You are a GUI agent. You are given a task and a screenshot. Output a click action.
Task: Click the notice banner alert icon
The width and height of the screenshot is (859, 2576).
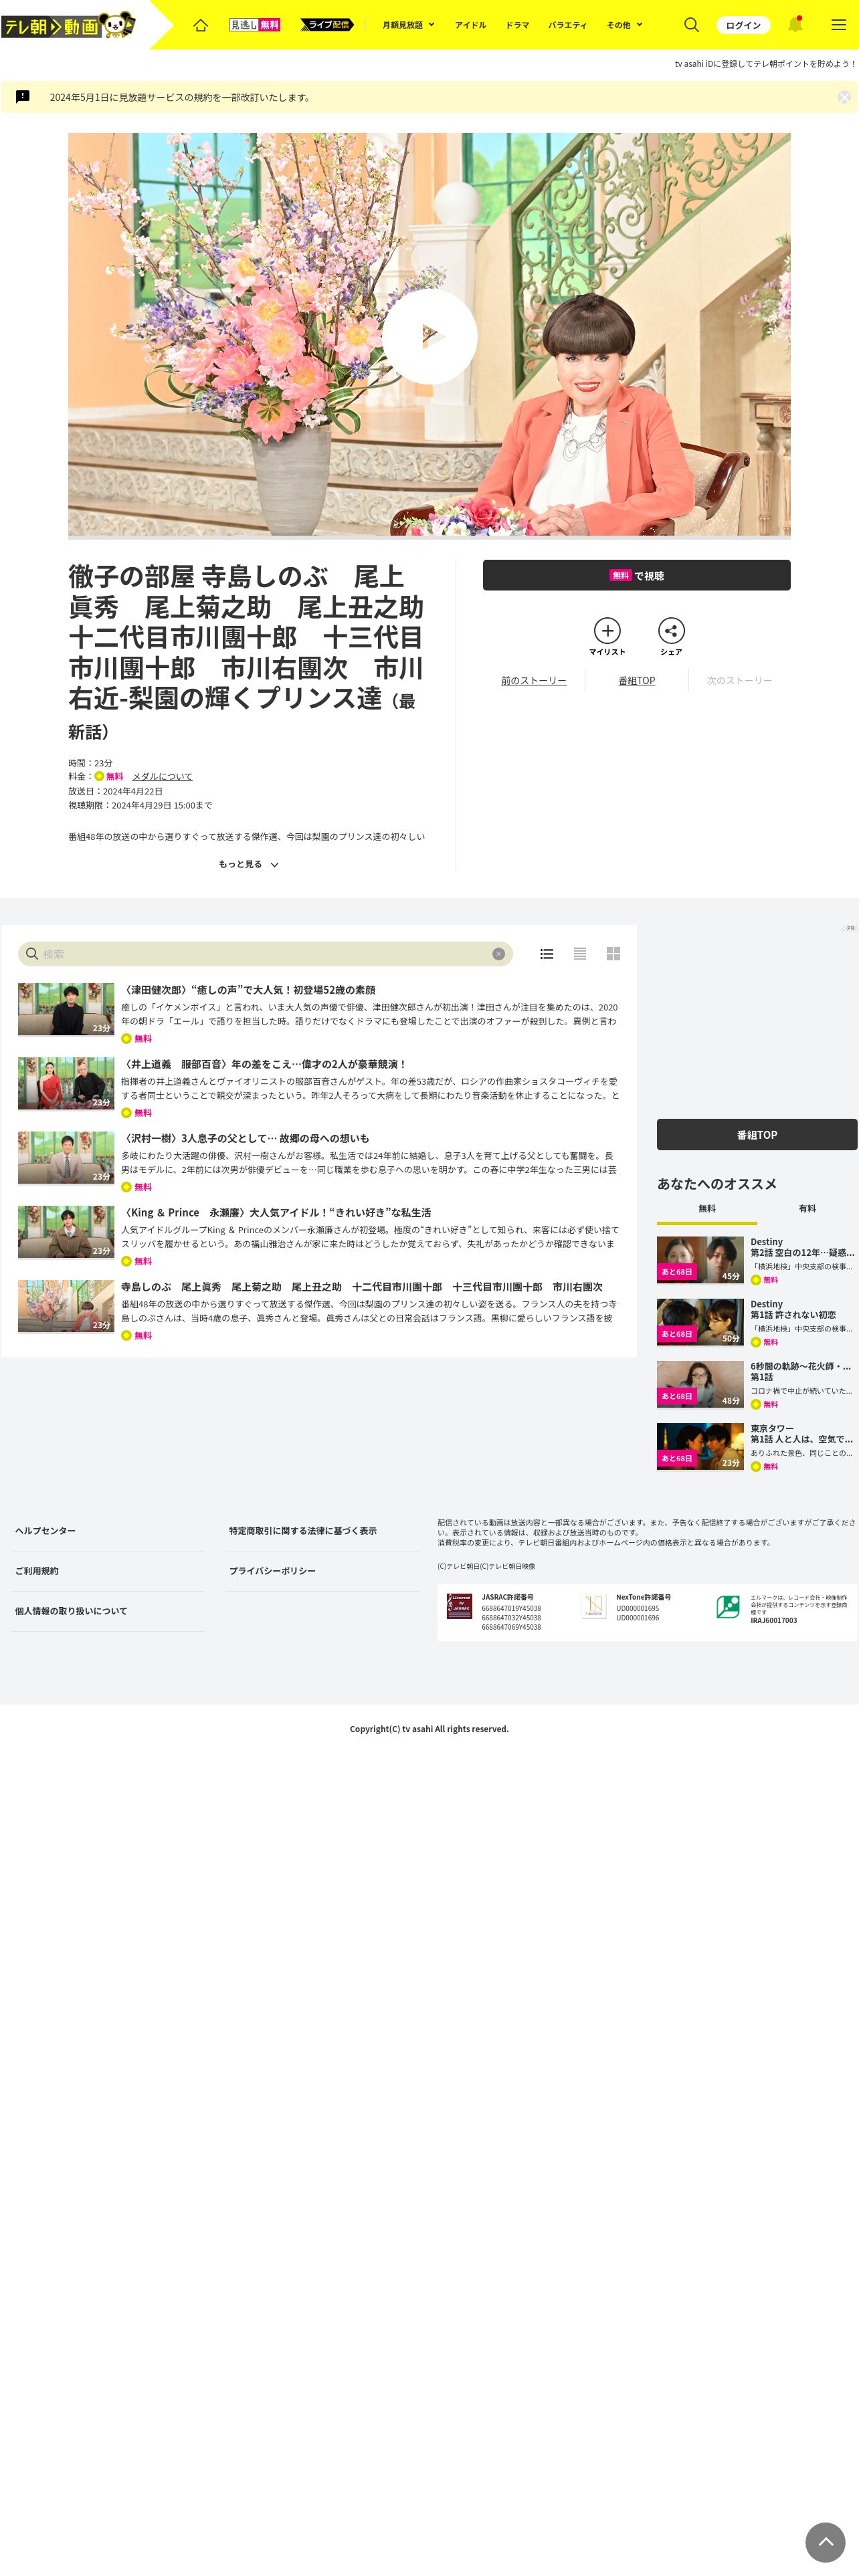pyautogui.click(x=23, y=97)
